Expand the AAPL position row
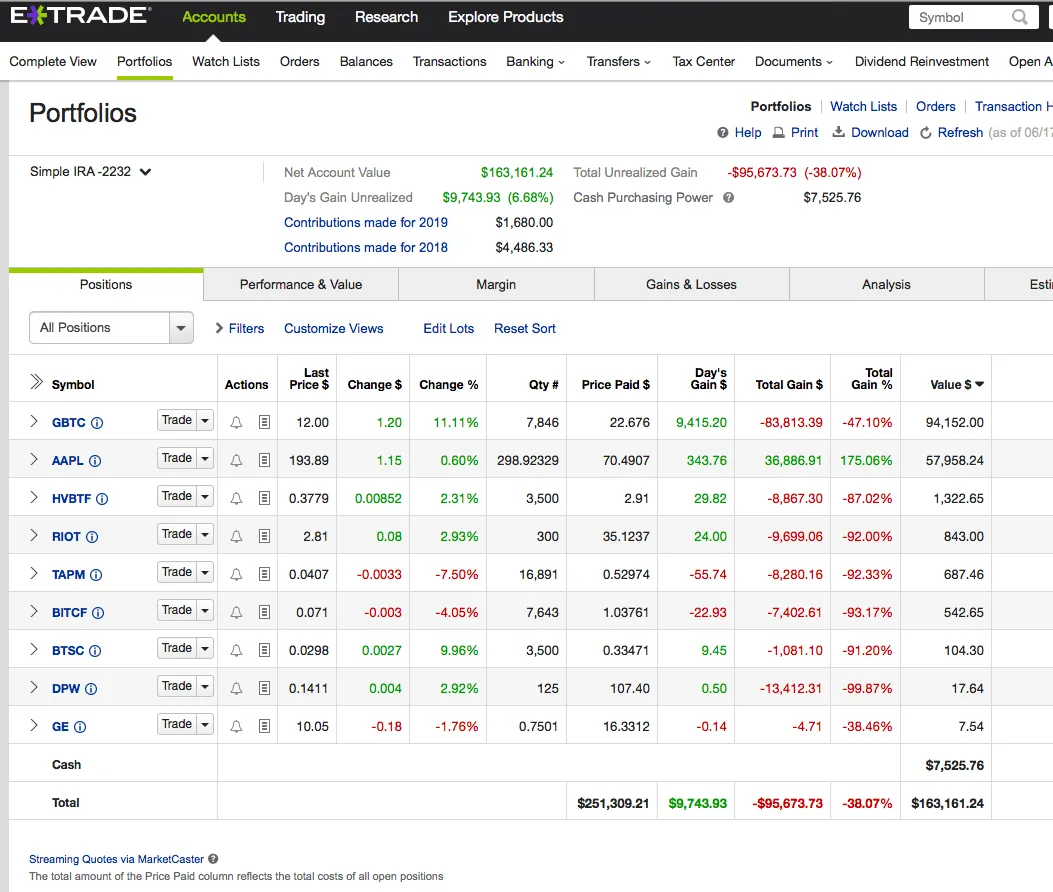 34,459
